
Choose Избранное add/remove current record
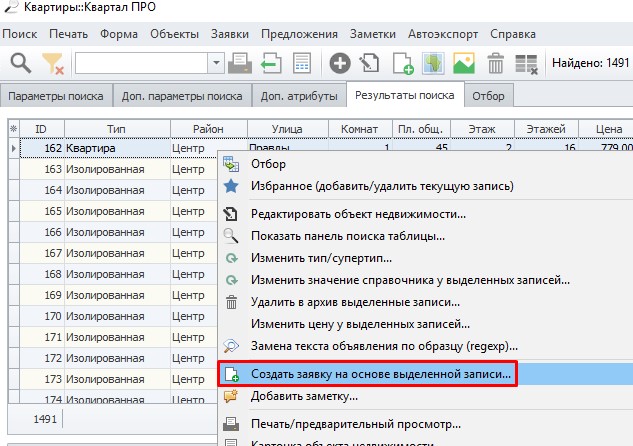coord(425,186)
